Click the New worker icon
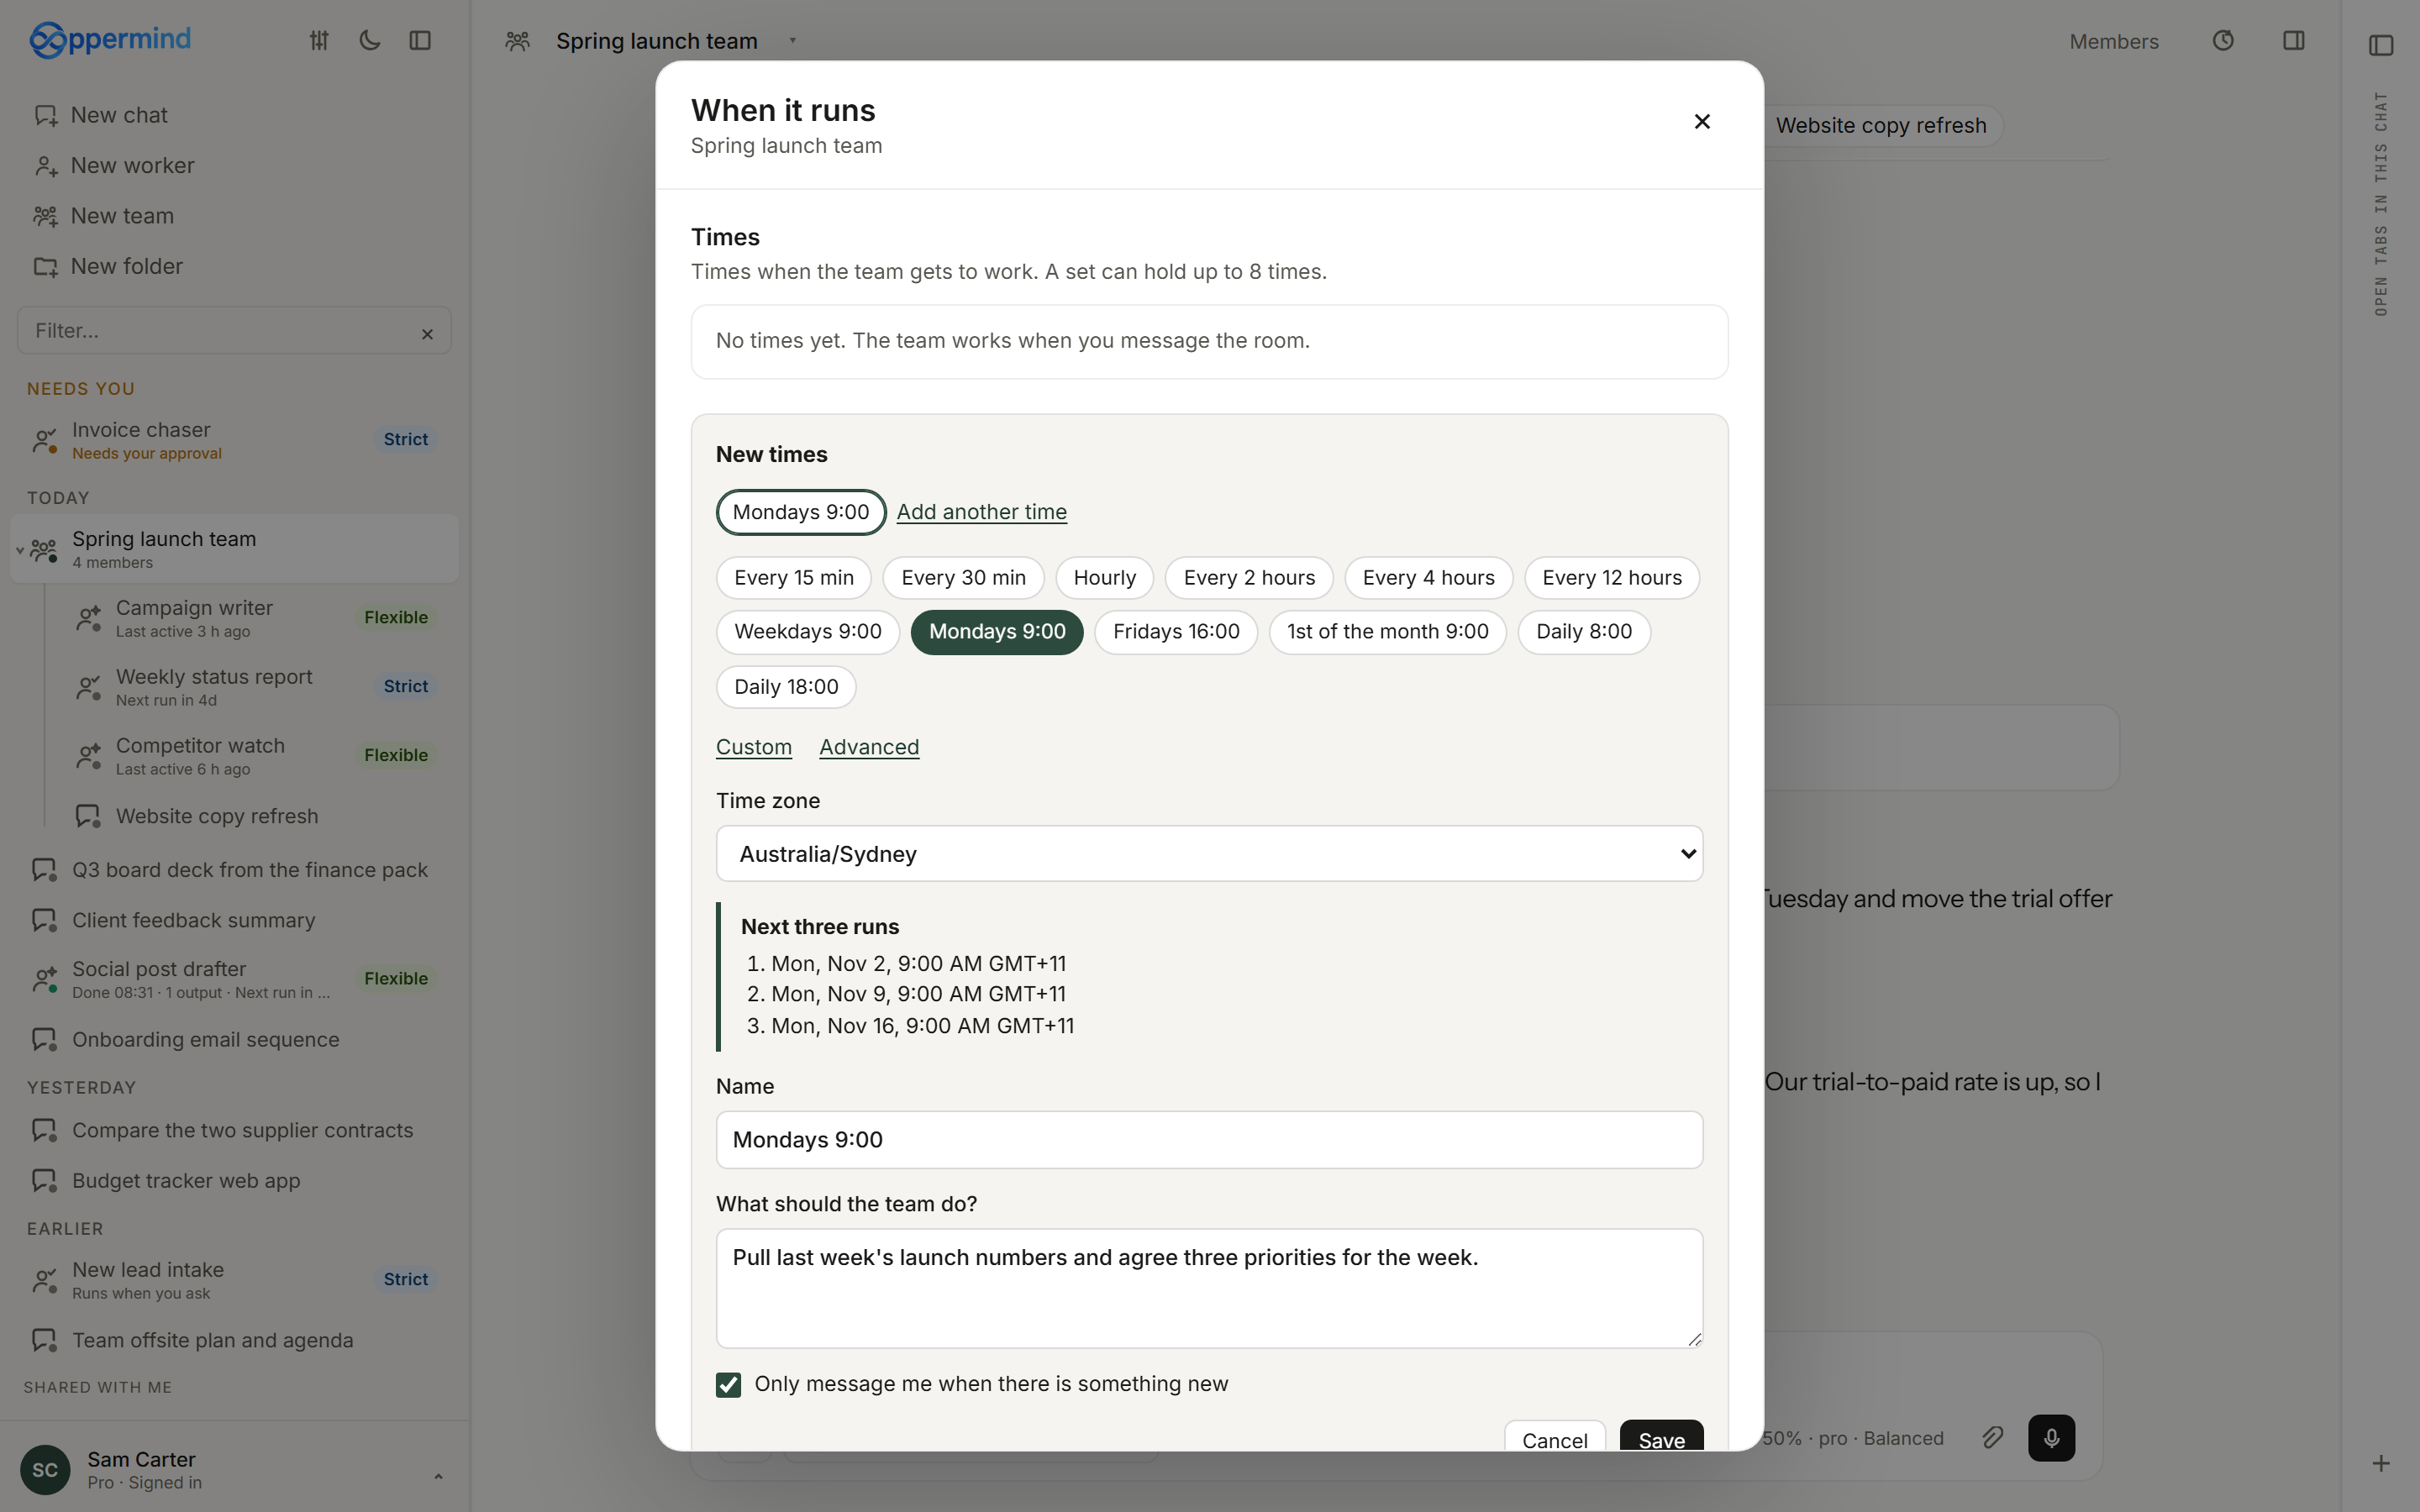Viewport: 2420px width, 1512px height. [x=46, y=166]
